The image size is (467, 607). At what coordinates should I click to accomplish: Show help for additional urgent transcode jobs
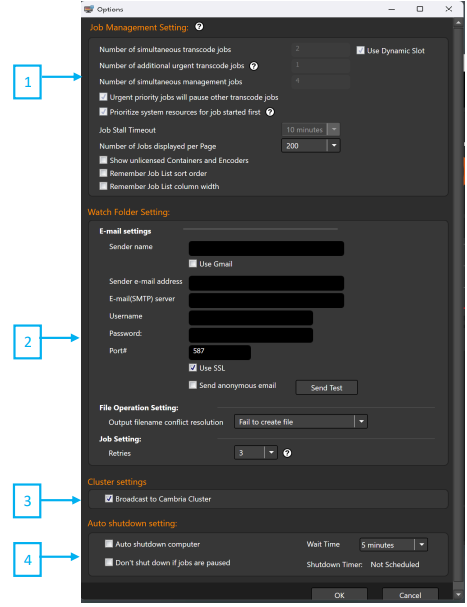click(254, 66)
